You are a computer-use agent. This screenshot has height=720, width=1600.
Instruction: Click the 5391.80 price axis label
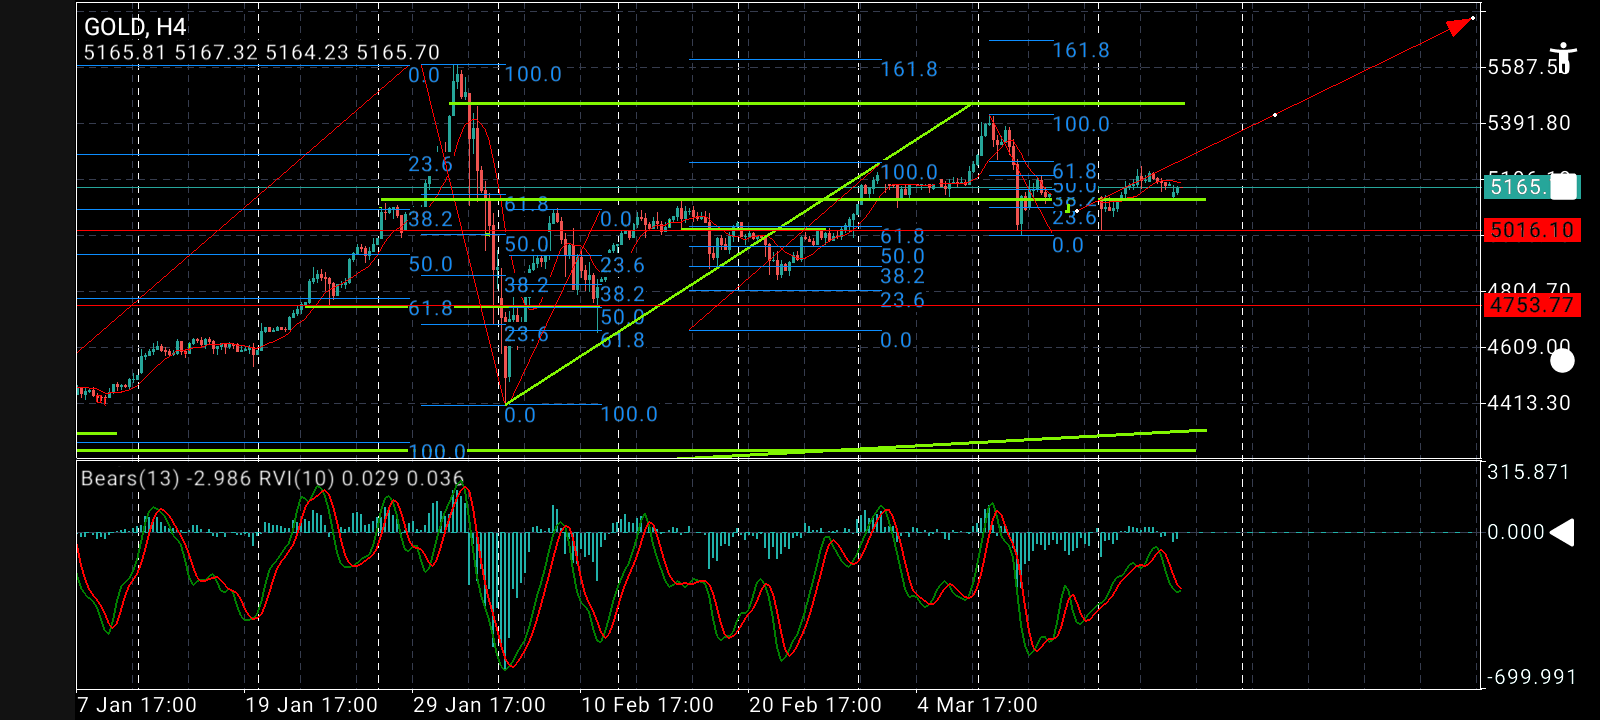(x=1529, y=123)
